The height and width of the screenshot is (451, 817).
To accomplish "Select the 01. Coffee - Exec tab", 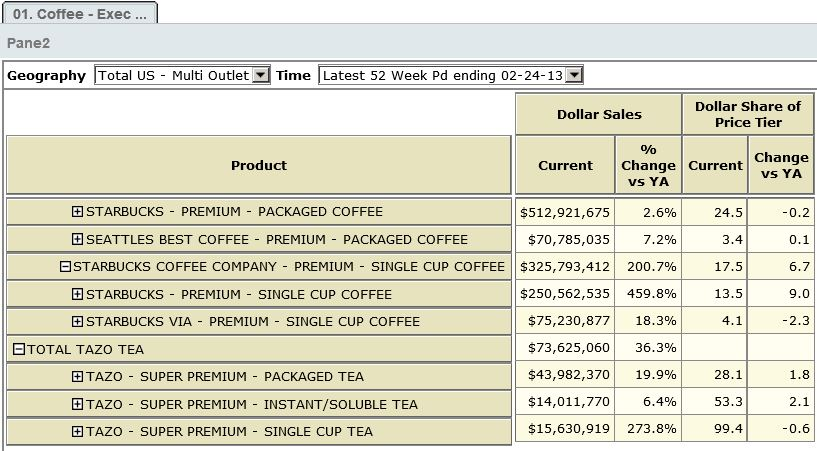I will [79, 13].
